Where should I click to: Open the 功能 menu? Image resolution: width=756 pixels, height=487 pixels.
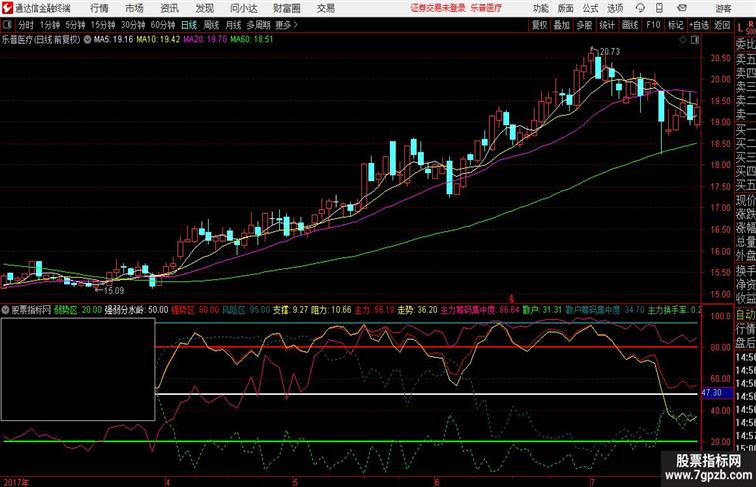[540, 8]
